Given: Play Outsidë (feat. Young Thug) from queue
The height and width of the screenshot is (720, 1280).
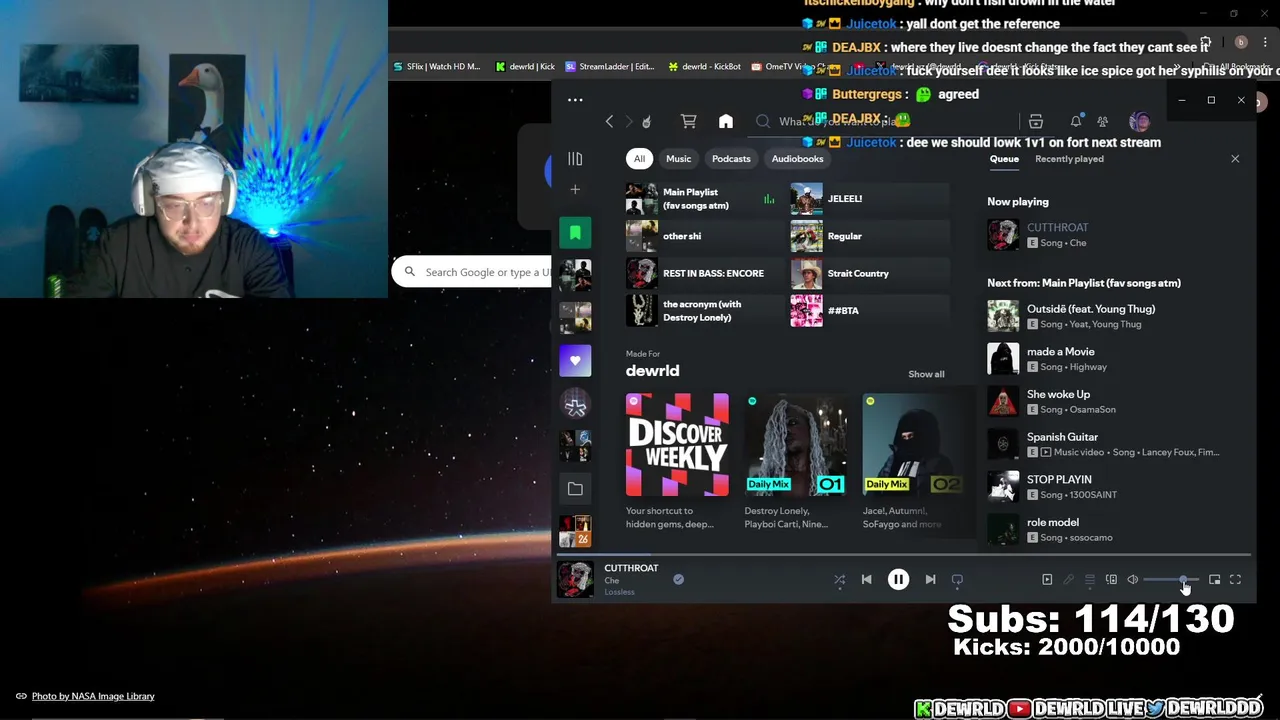Looking at the screenshot, I should pos(1115,316).
